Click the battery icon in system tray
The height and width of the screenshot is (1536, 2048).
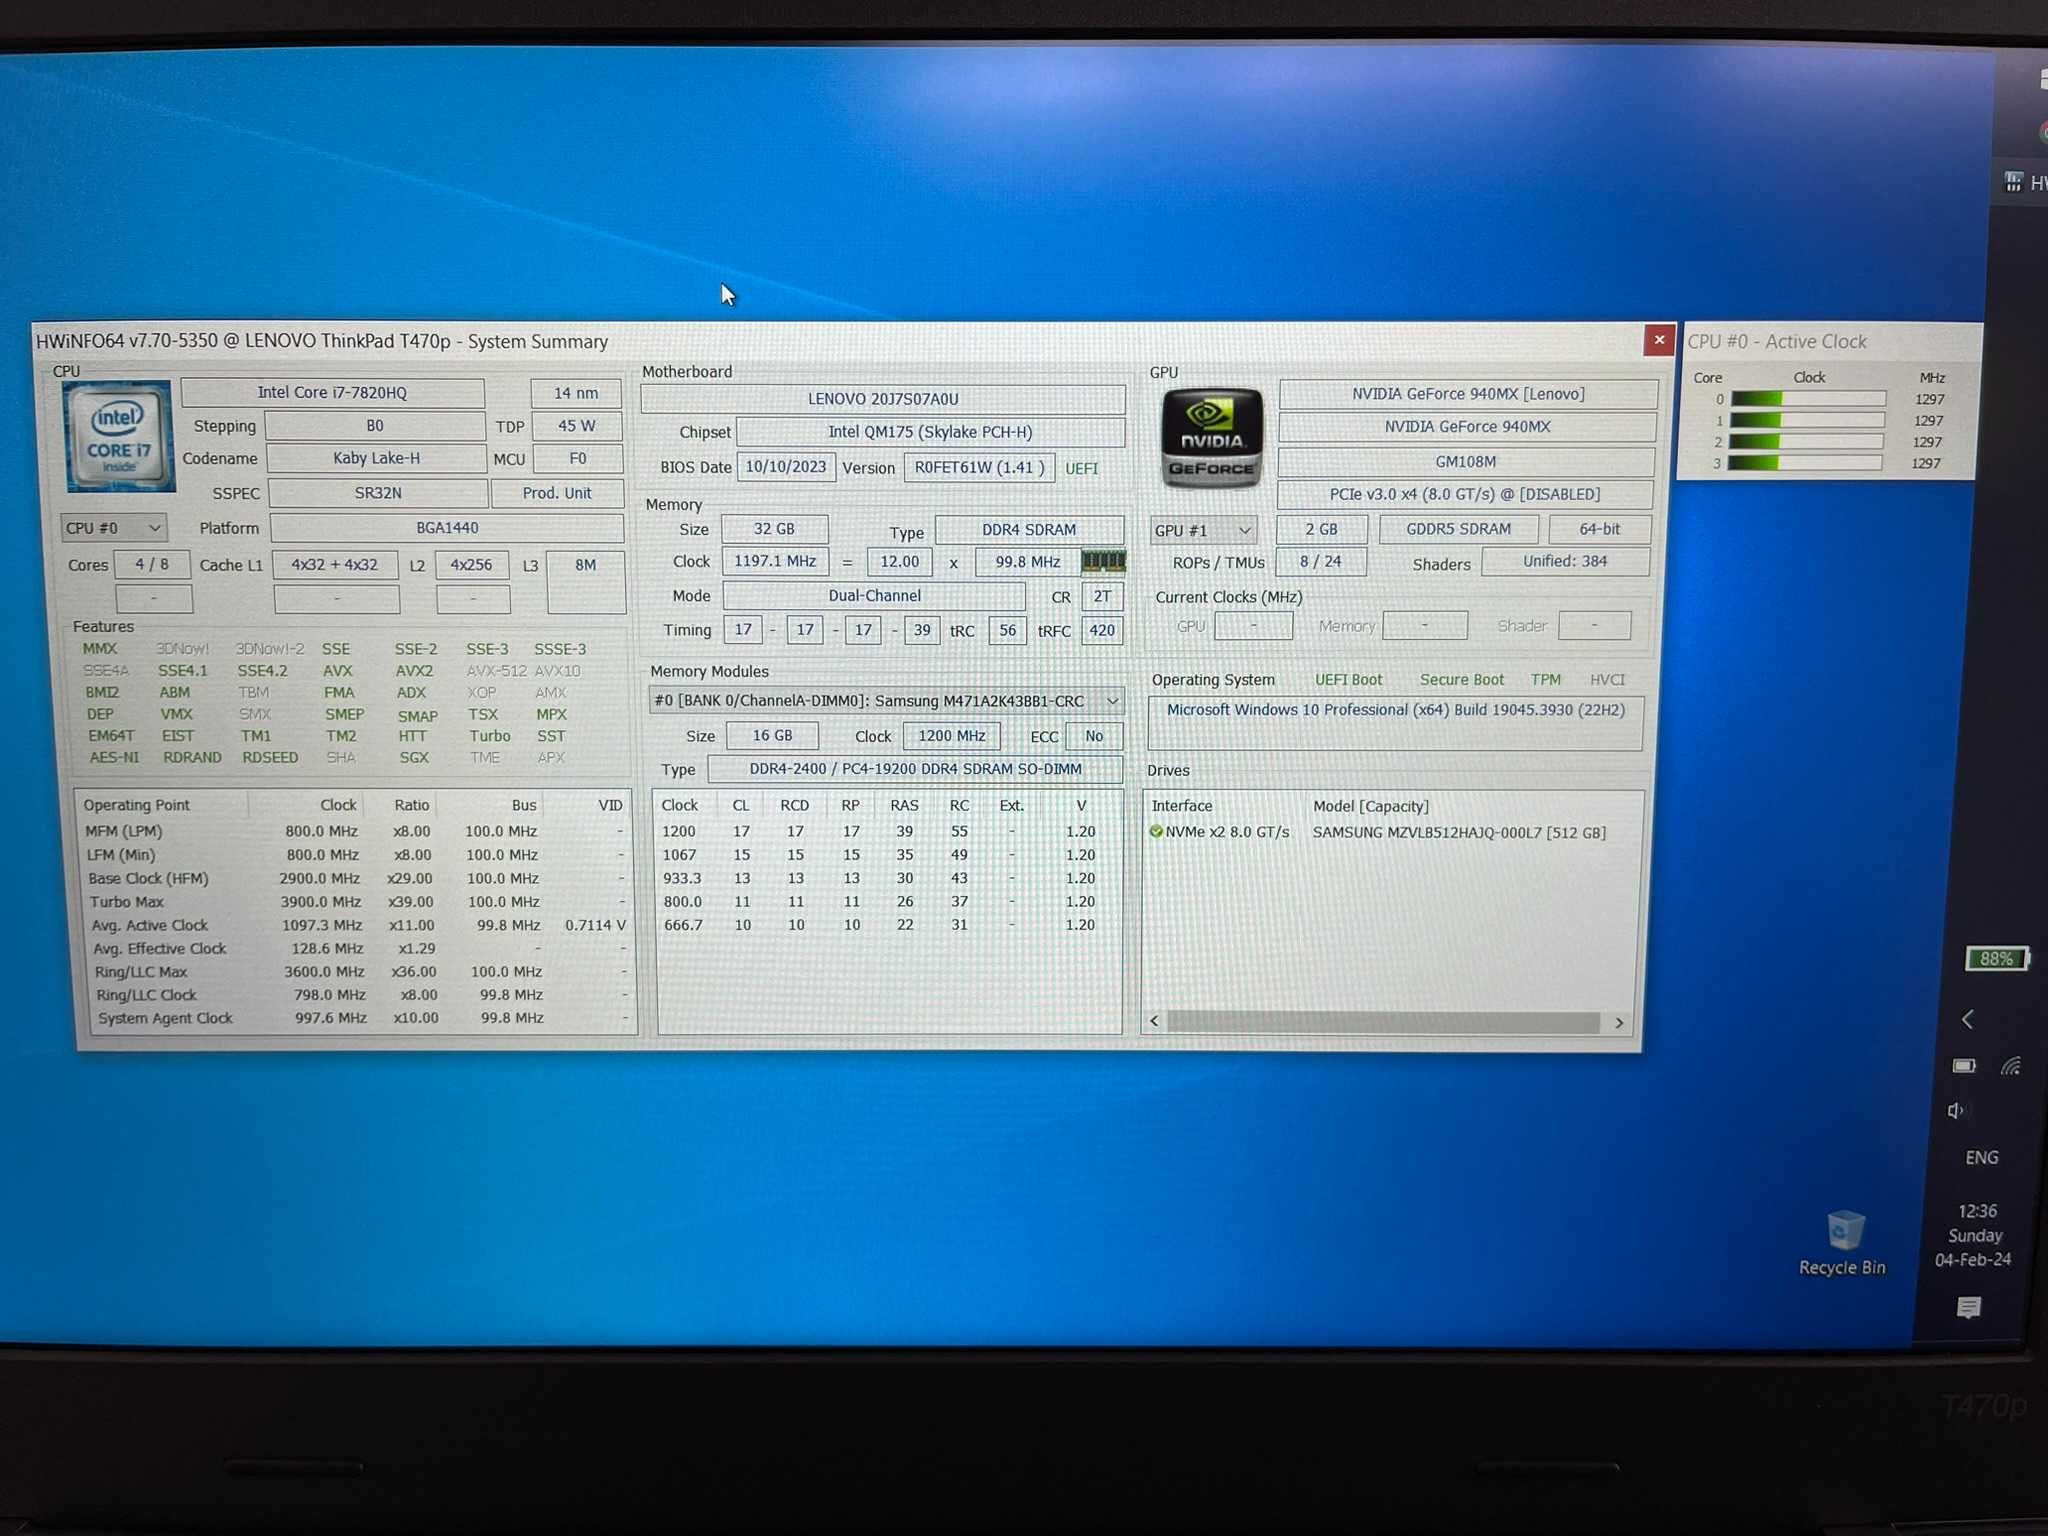click(1964, 1066)
